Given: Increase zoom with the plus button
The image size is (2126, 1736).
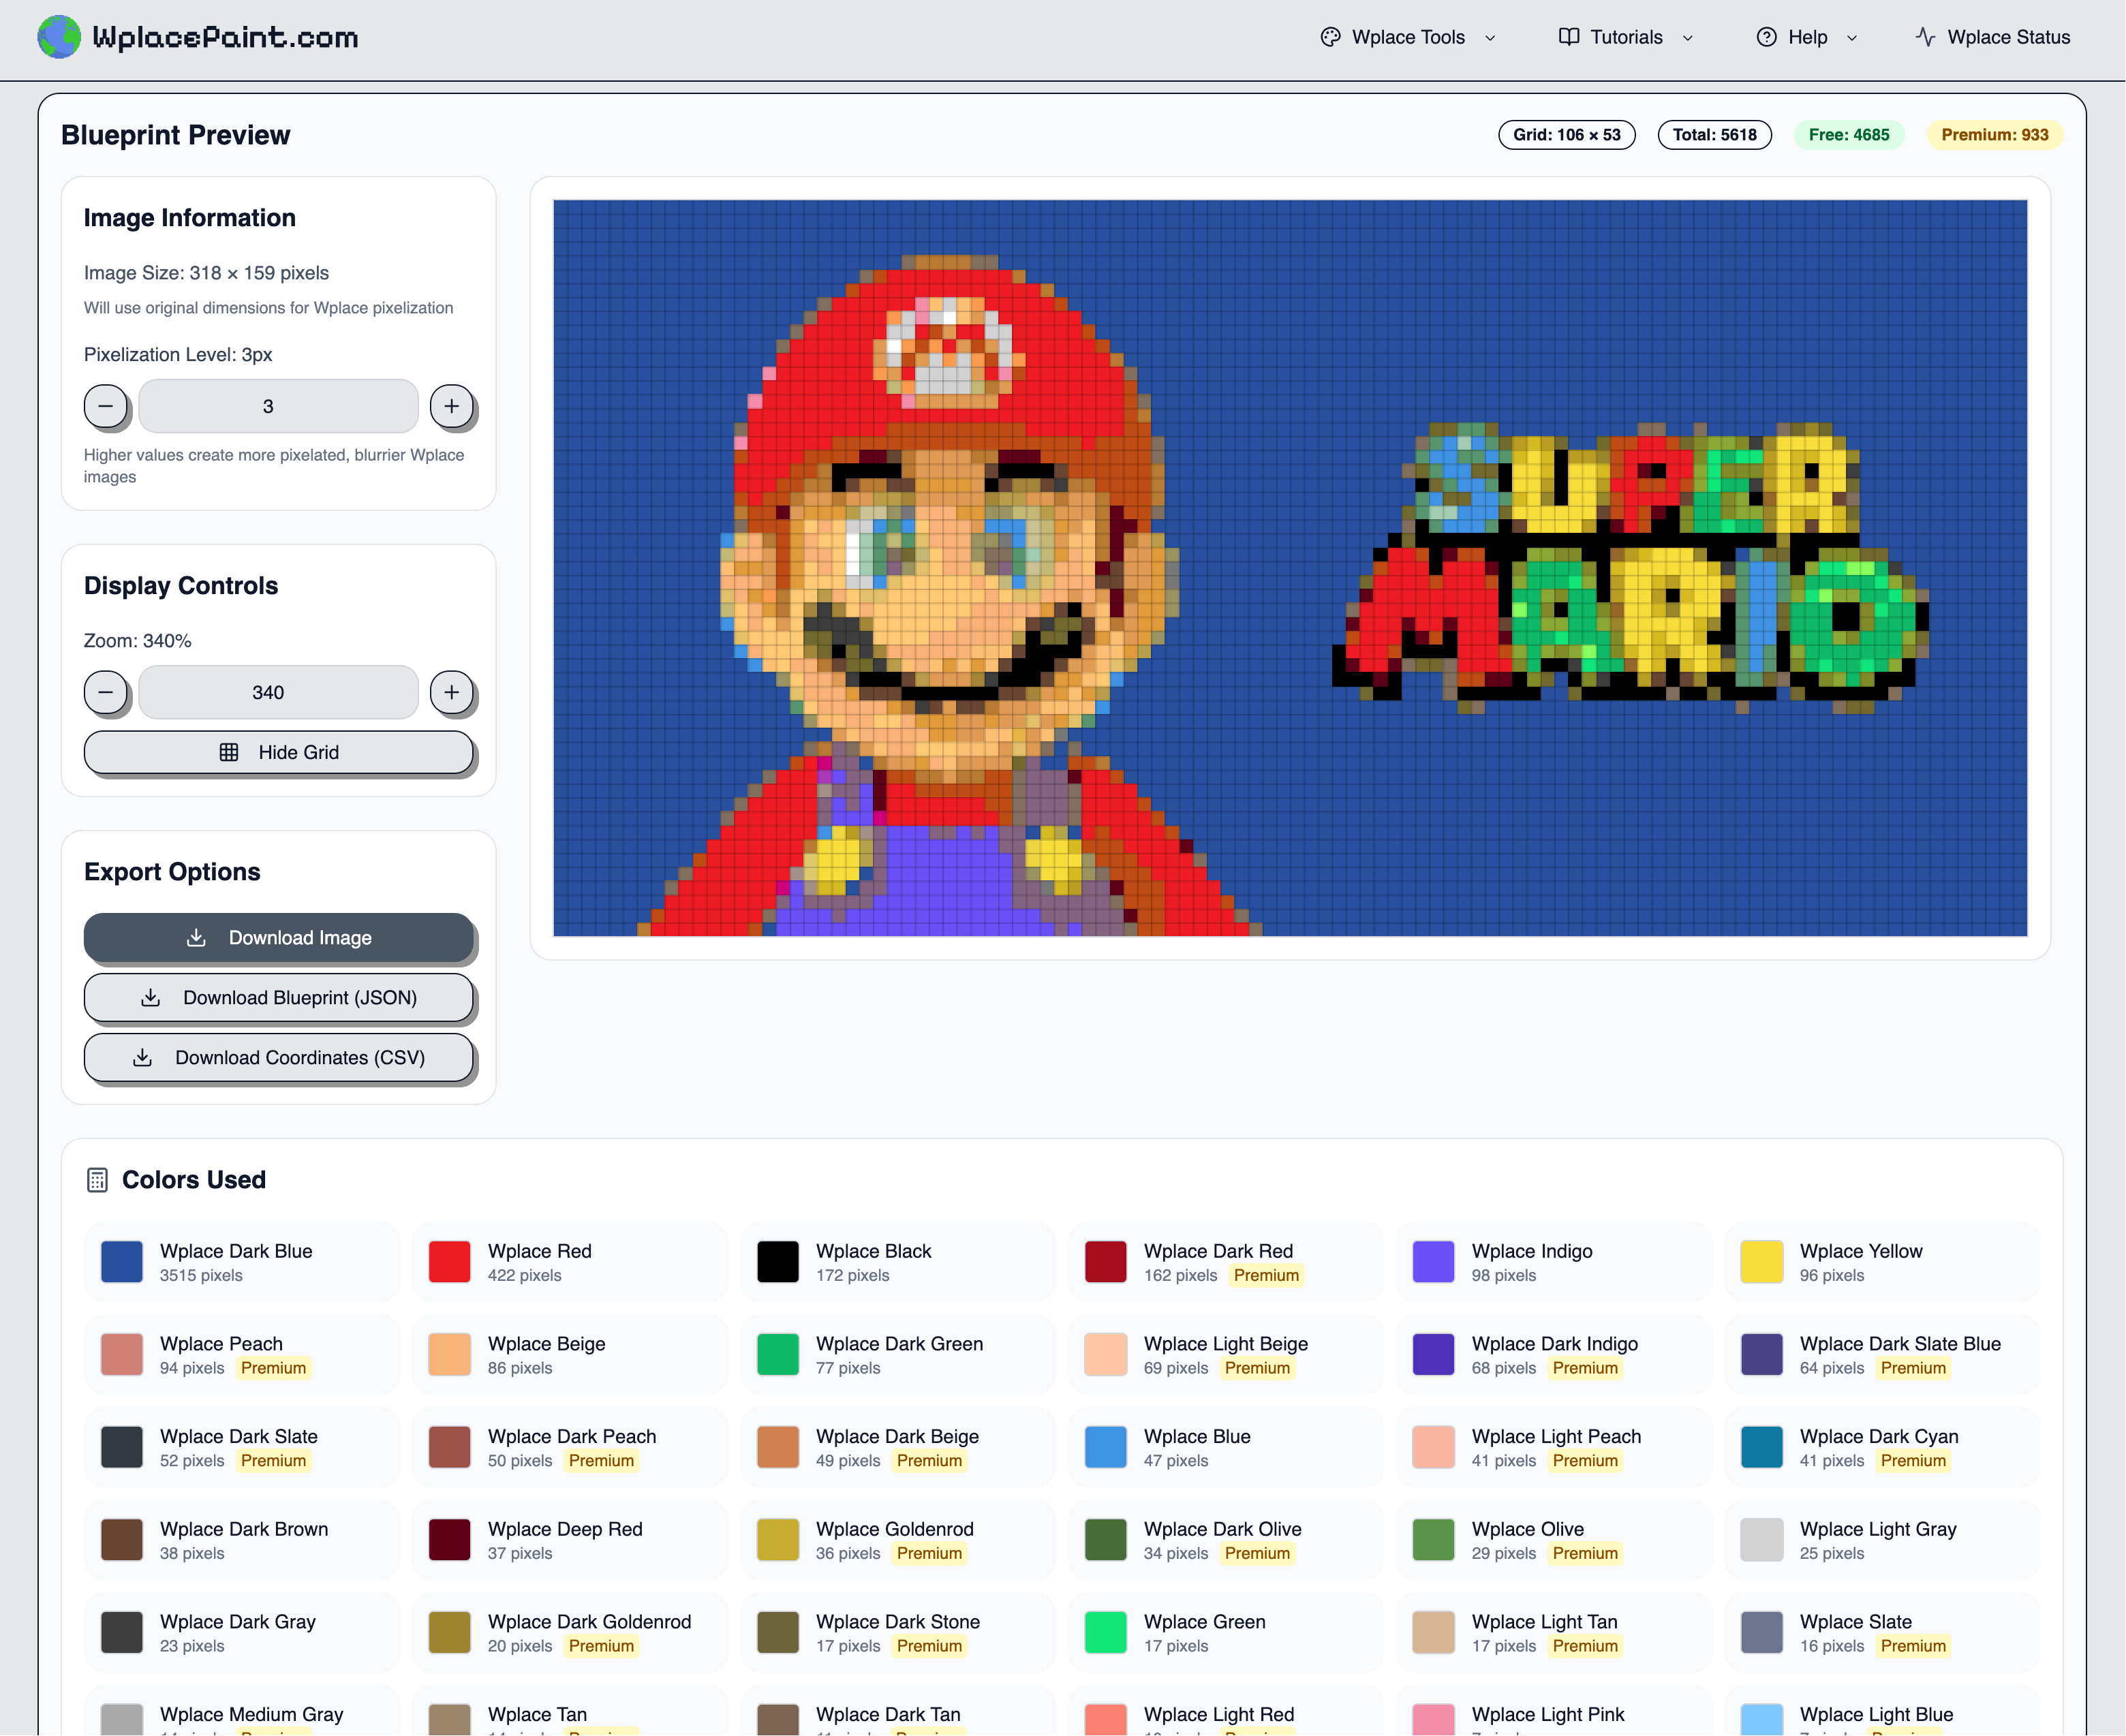Looking at the screenshot, I should coord(452,692).
